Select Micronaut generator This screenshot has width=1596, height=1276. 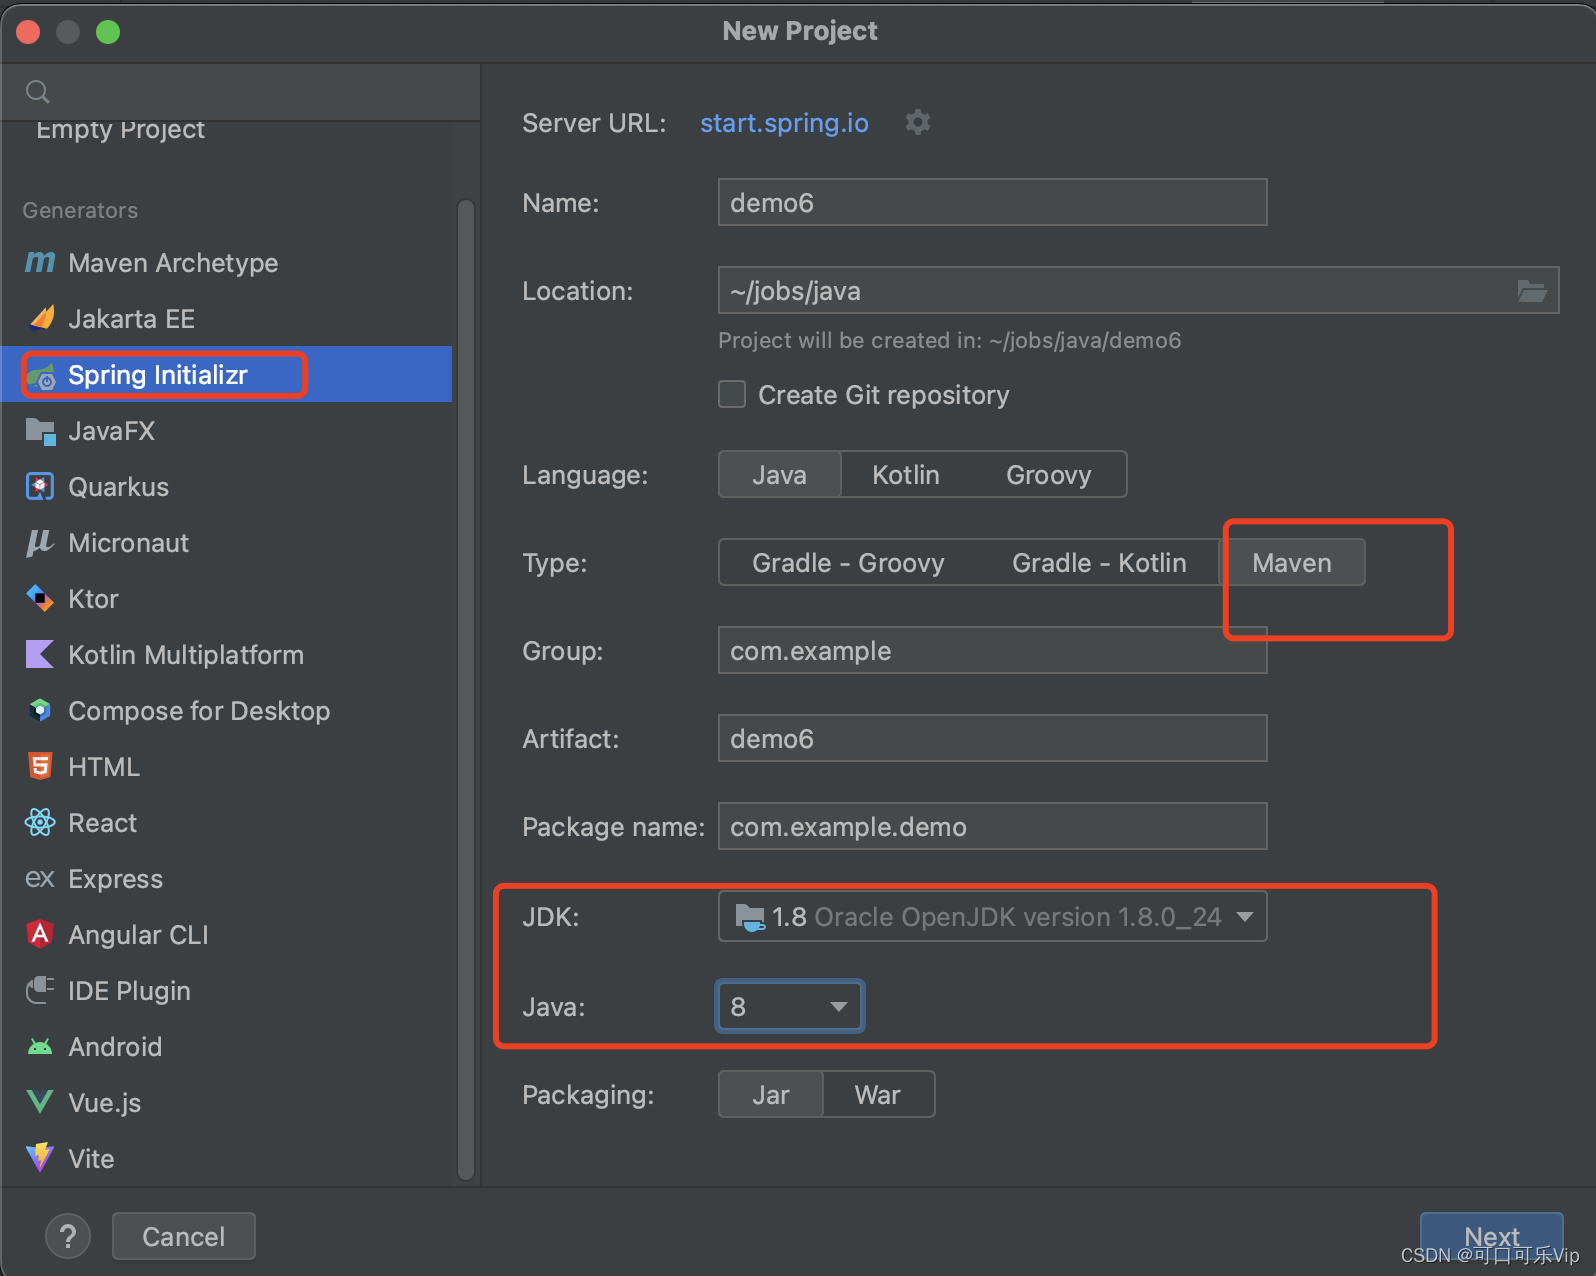[227, 543]
